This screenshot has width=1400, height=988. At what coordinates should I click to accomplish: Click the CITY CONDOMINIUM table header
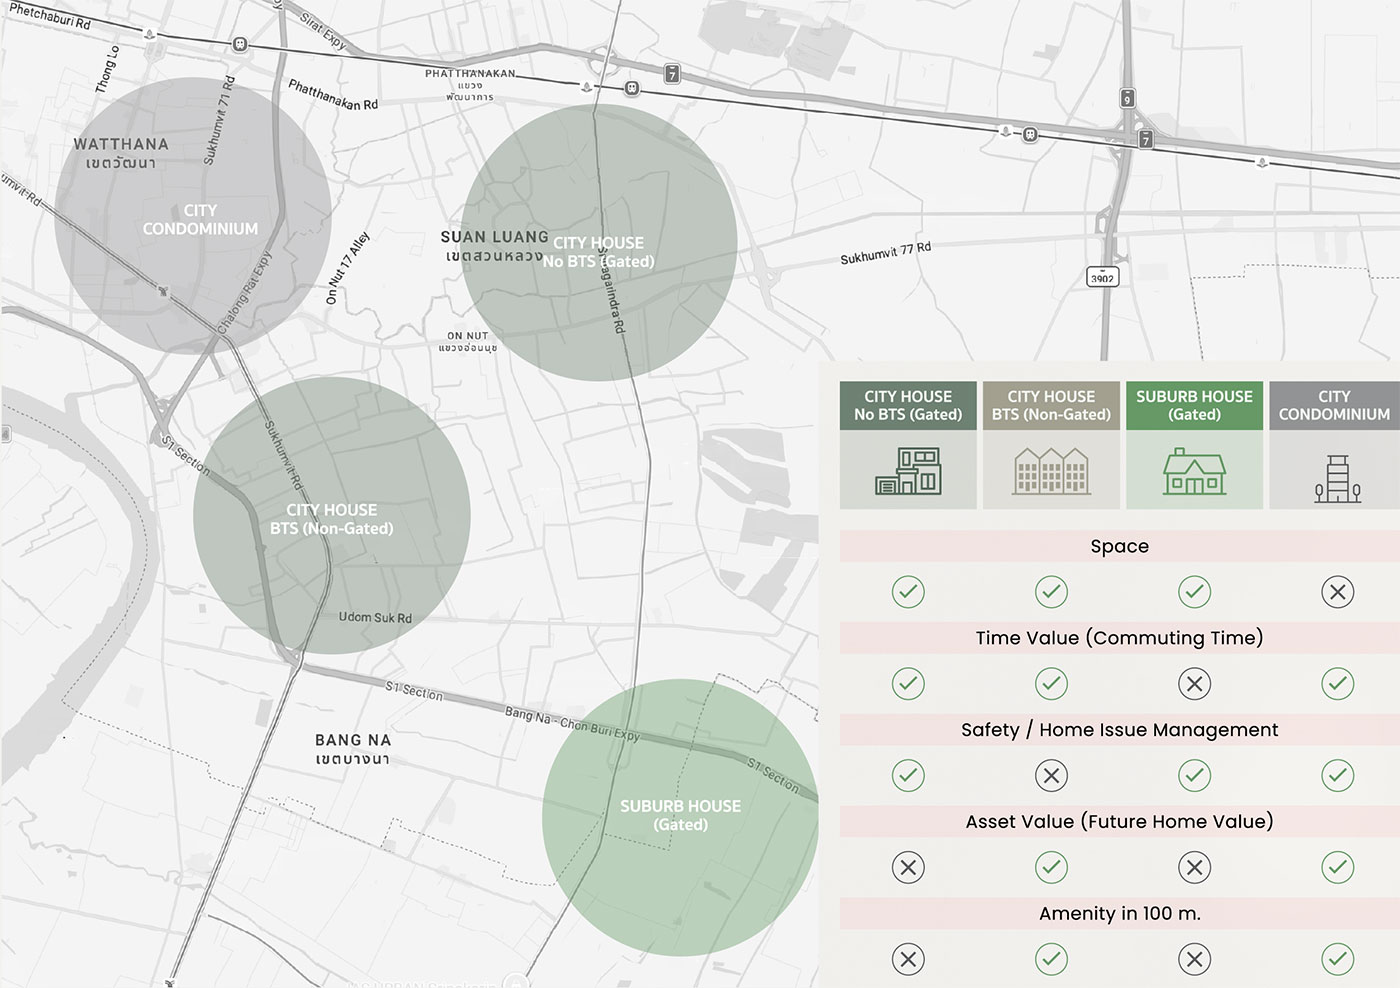pos(1334,406)
